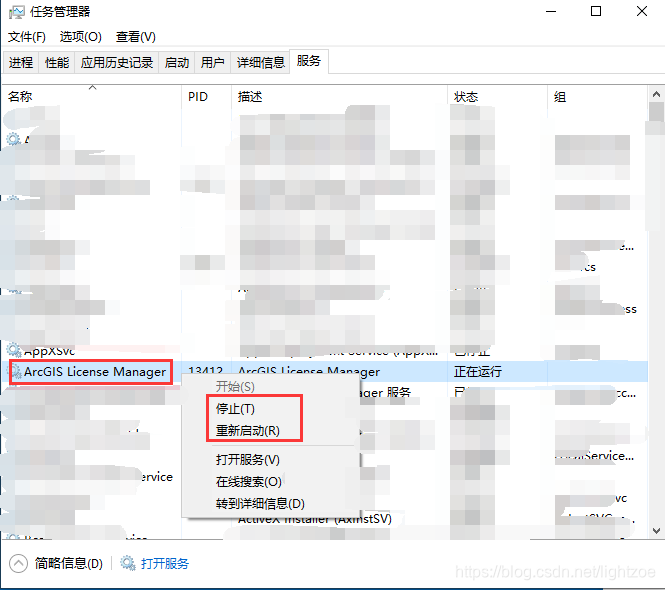Screen dimensions: 665x590
Task: Sort by the 组 column header
Action: pos(597,96)
